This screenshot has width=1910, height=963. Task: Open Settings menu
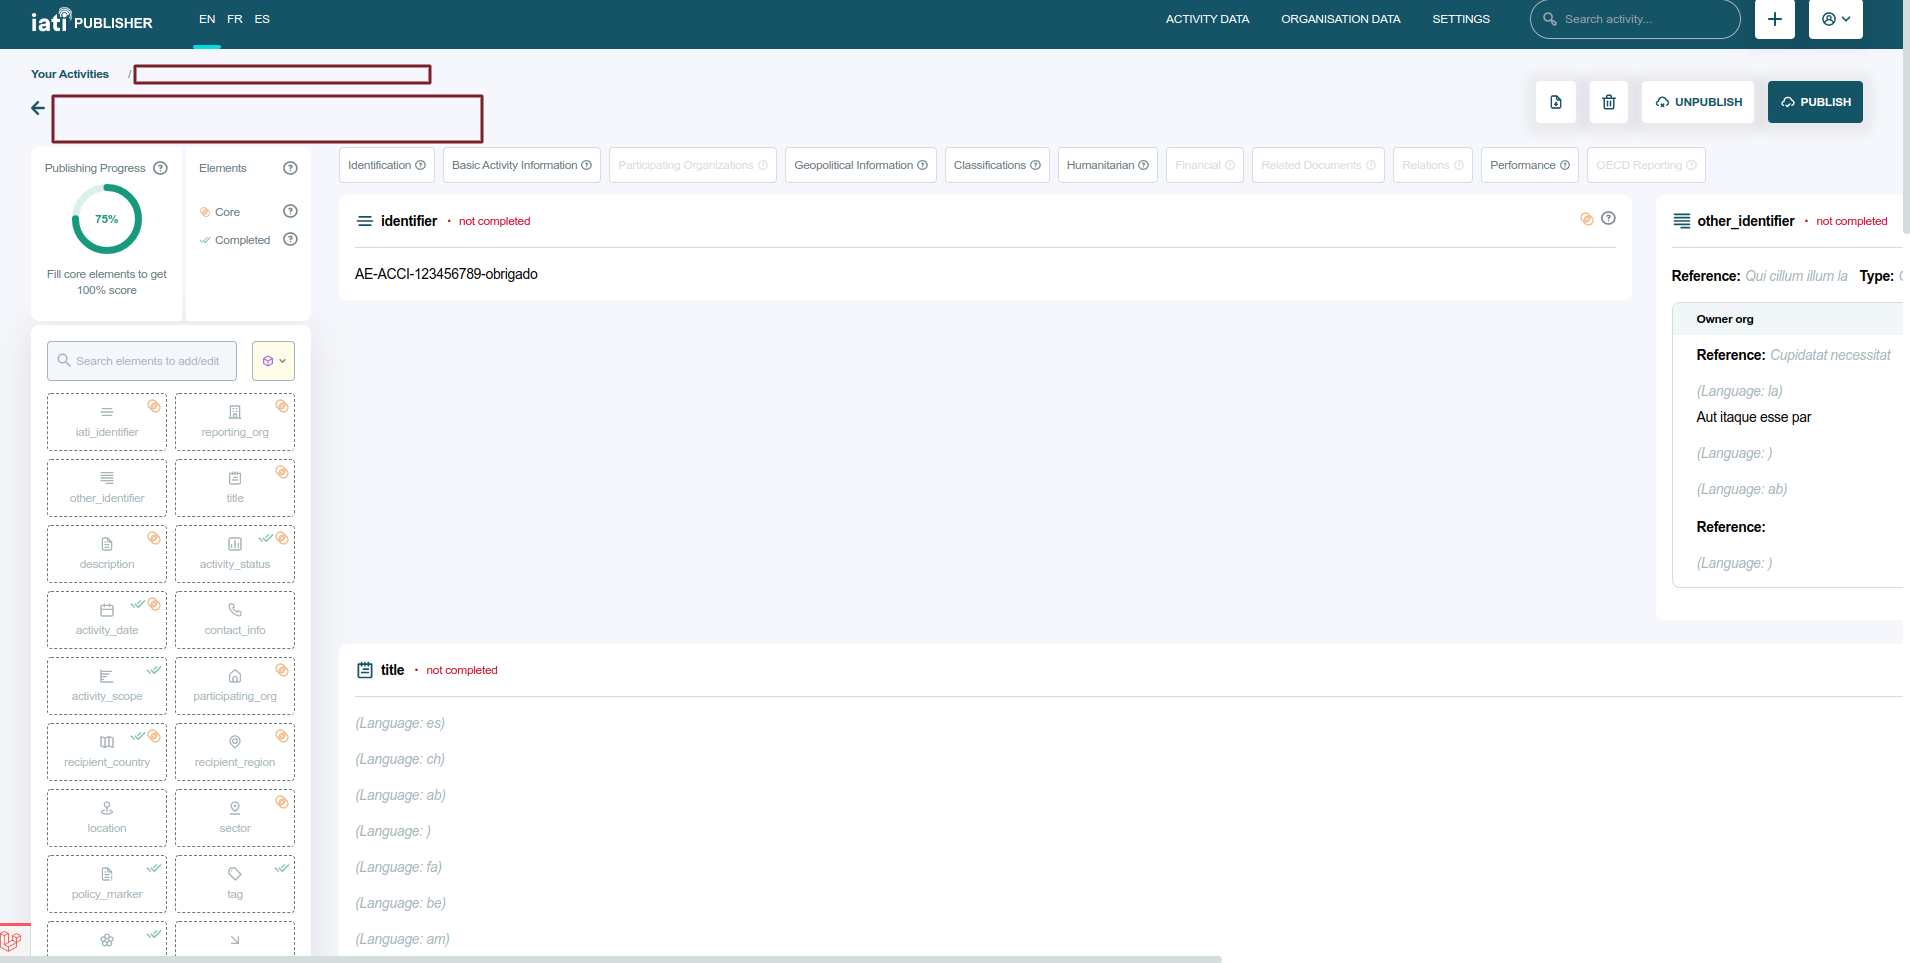tap(1461, 19)
